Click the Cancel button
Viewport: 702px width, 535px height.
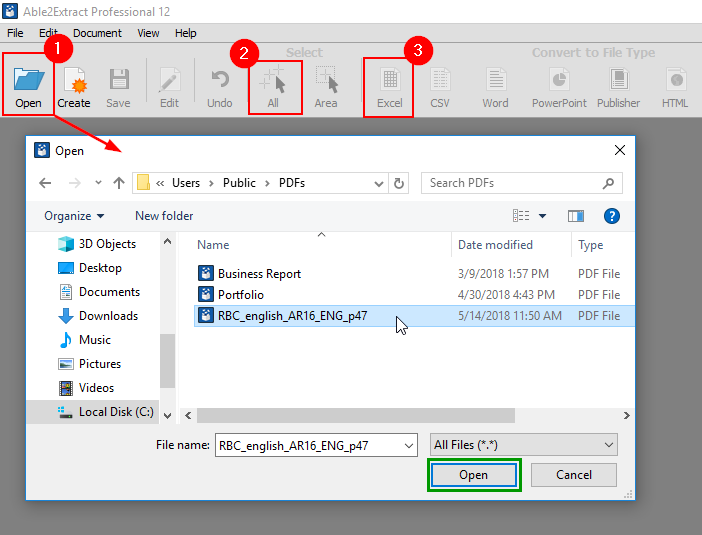pos(574,475)
